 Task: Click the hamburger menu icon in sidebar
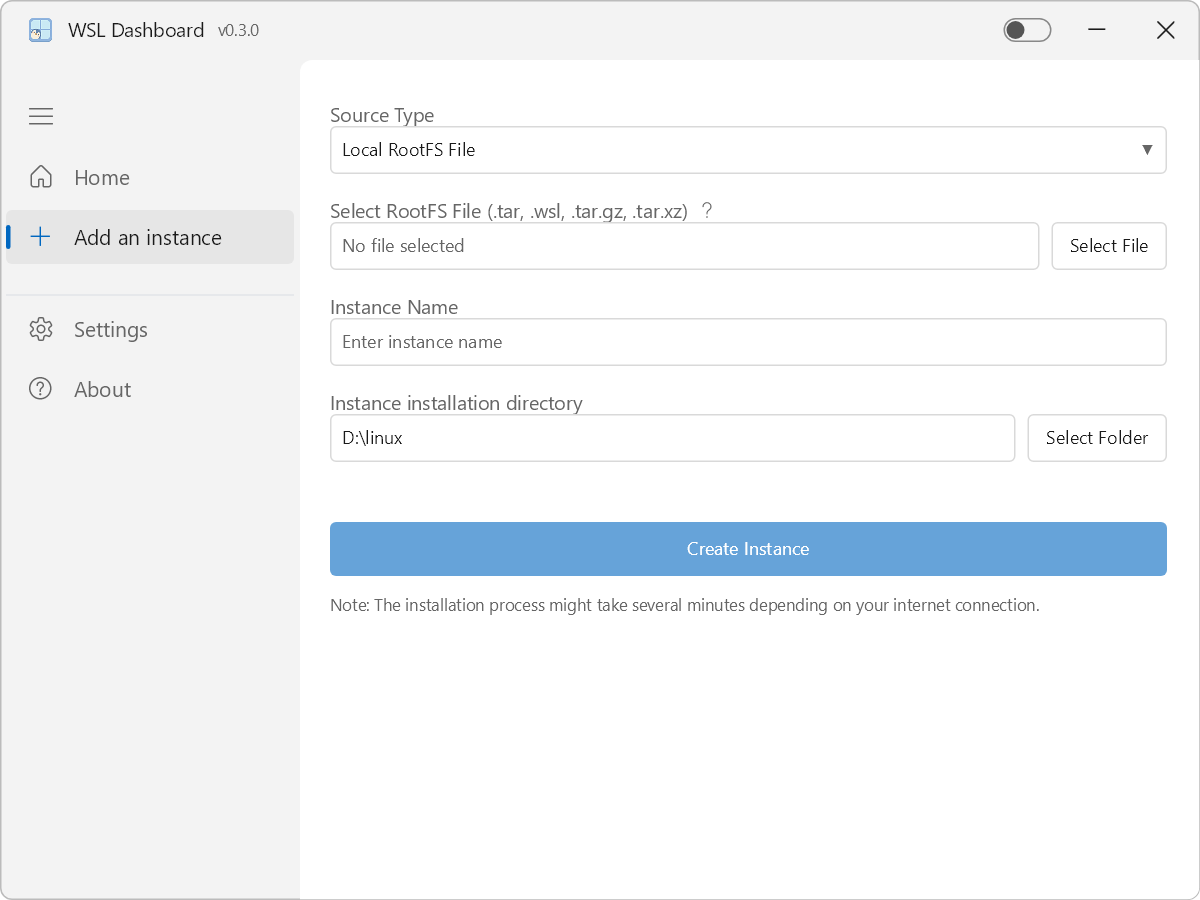click(x=41, y=117)
